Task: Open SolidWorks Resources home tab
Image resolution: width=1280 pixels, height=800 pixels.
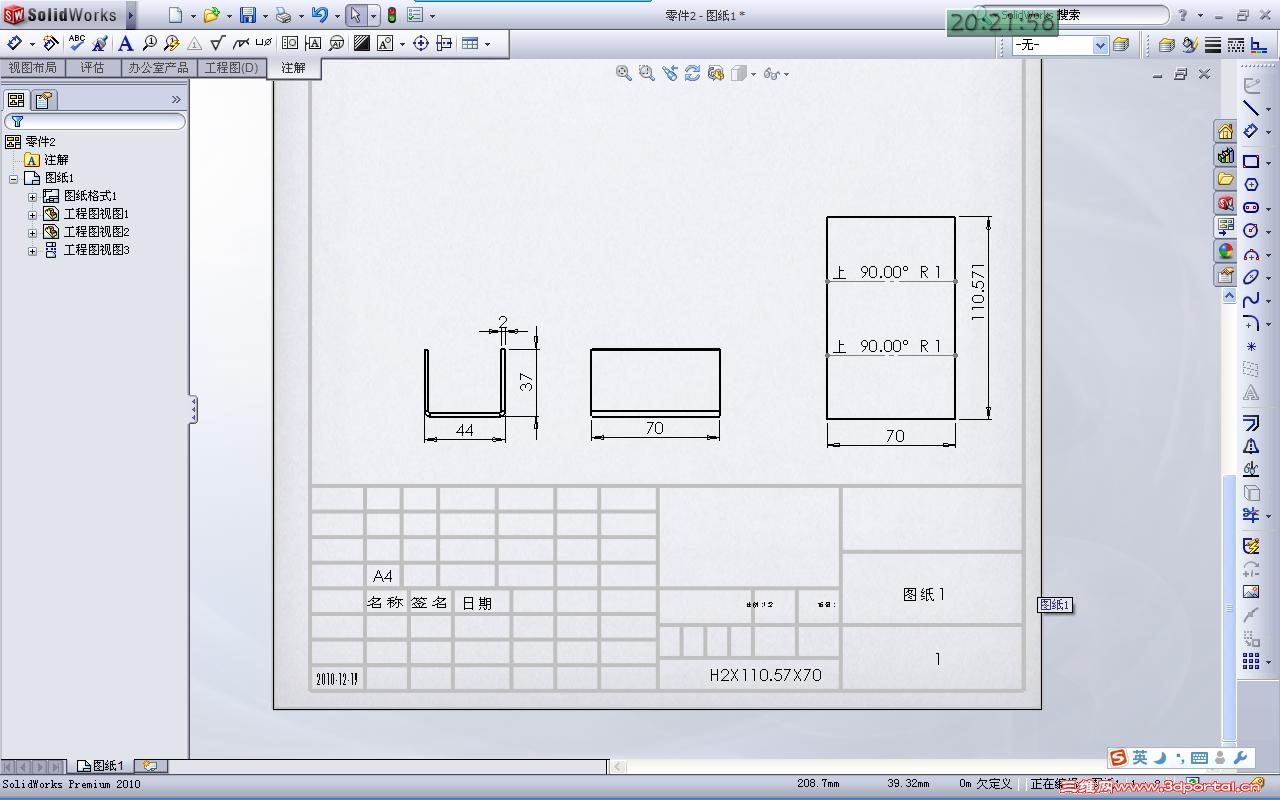Action: tap(1225, 131)
